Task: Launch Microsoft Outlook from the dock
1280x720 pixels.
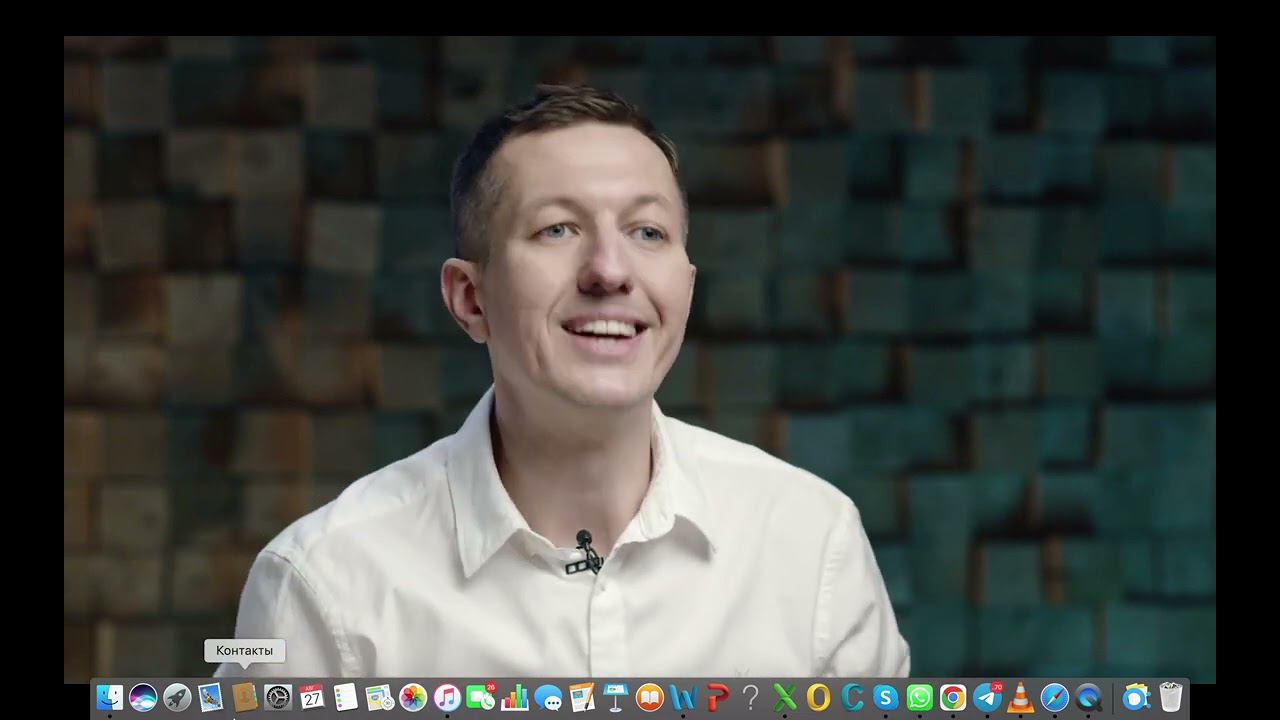Action: pos(819,697)
